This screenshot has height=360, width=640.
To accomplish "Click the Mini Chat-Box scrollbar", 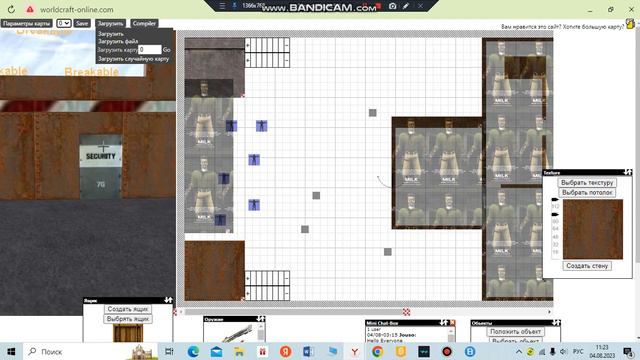I will (451, 334).
